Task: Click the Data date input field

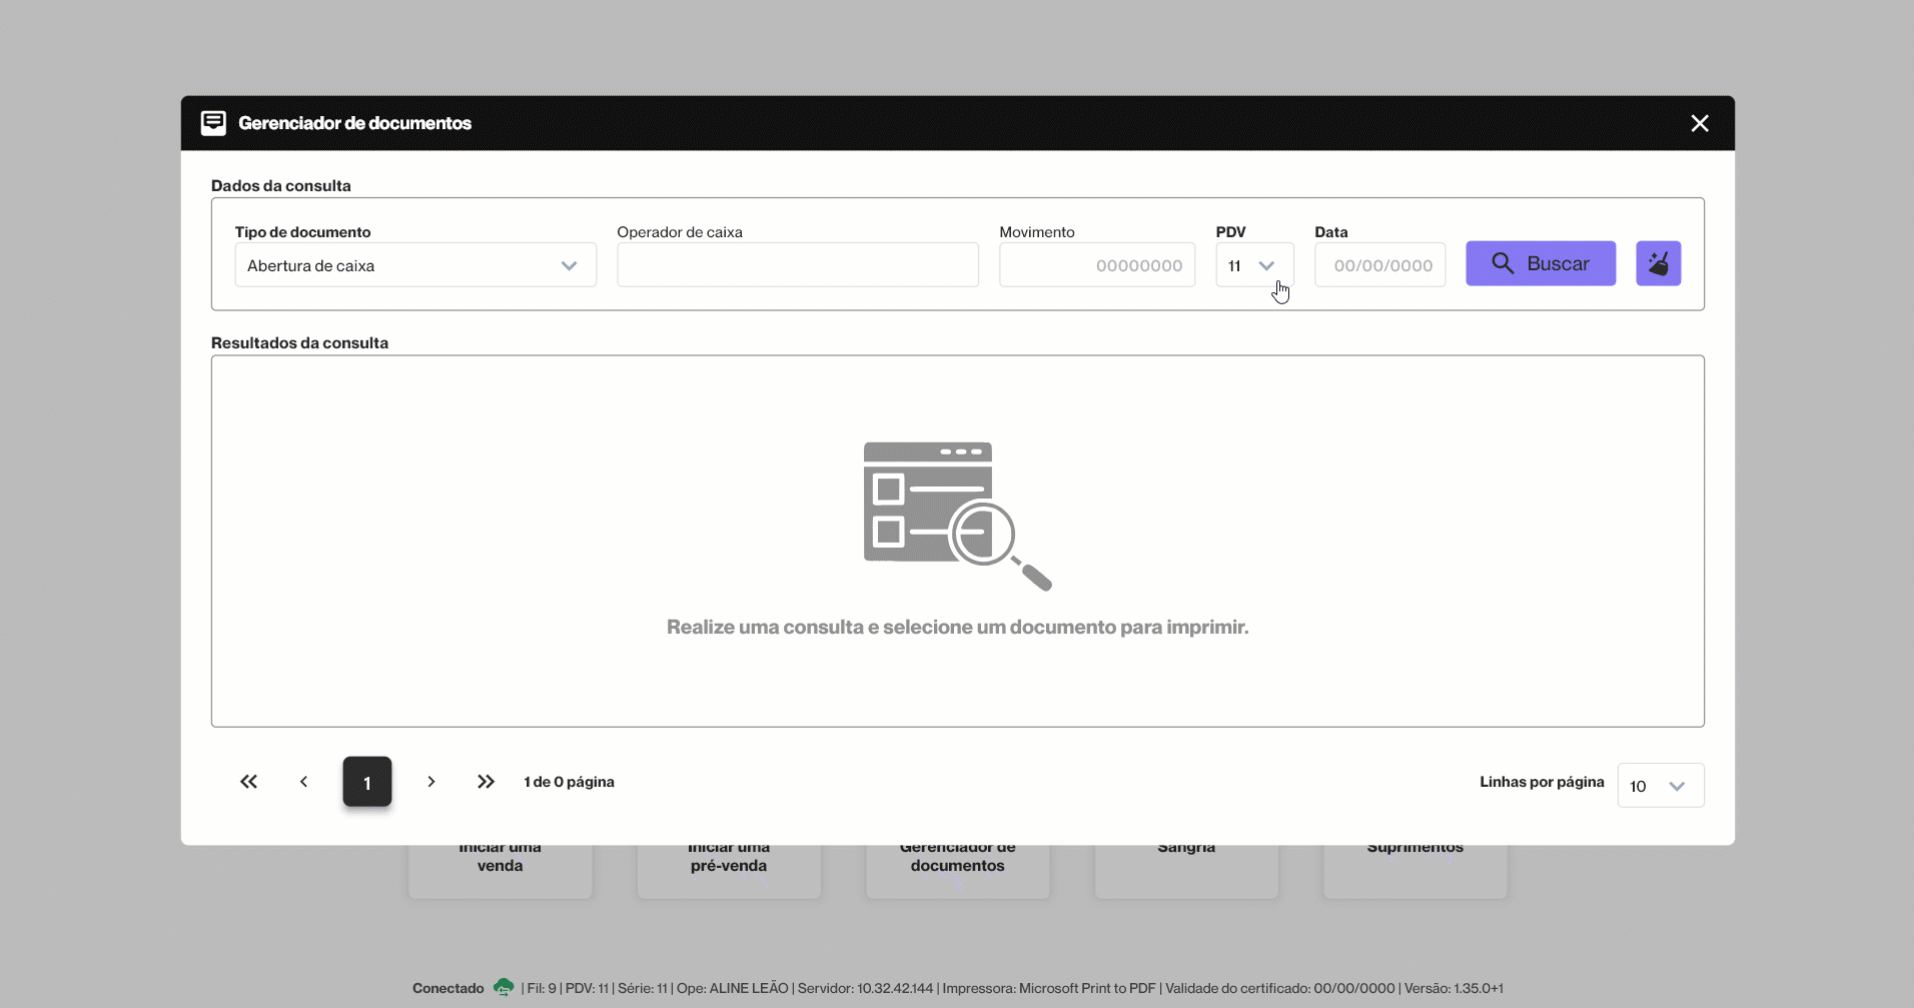Action: pos(1379,266)
